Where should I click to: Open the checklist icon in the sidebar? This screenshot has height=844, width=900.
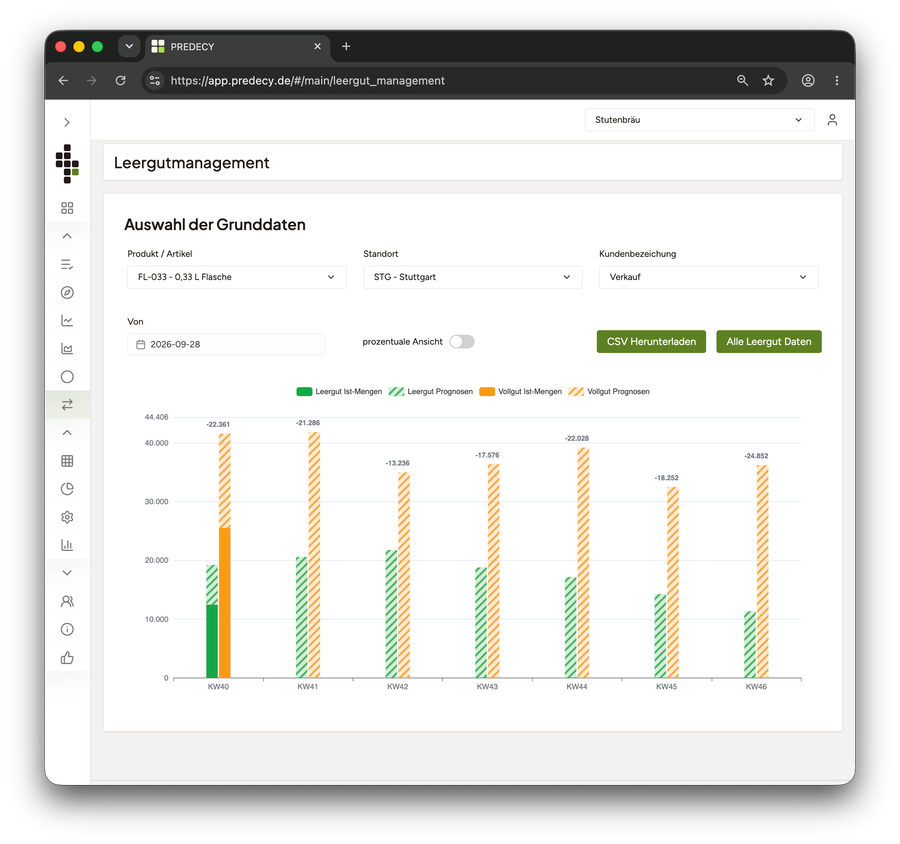pyautogui.click(x=67, y=264)
